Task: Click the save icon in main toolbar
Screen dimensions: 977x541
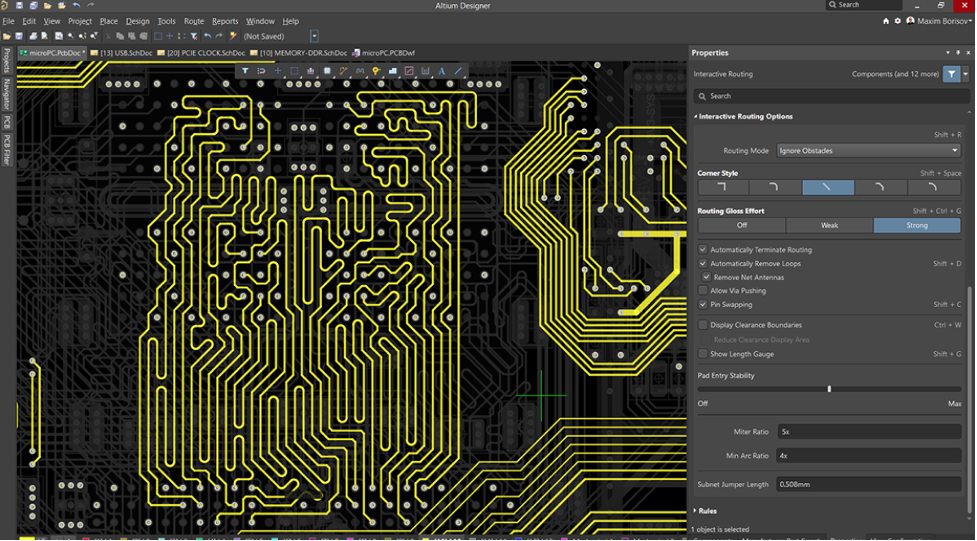Action: [x=19, y=36]
